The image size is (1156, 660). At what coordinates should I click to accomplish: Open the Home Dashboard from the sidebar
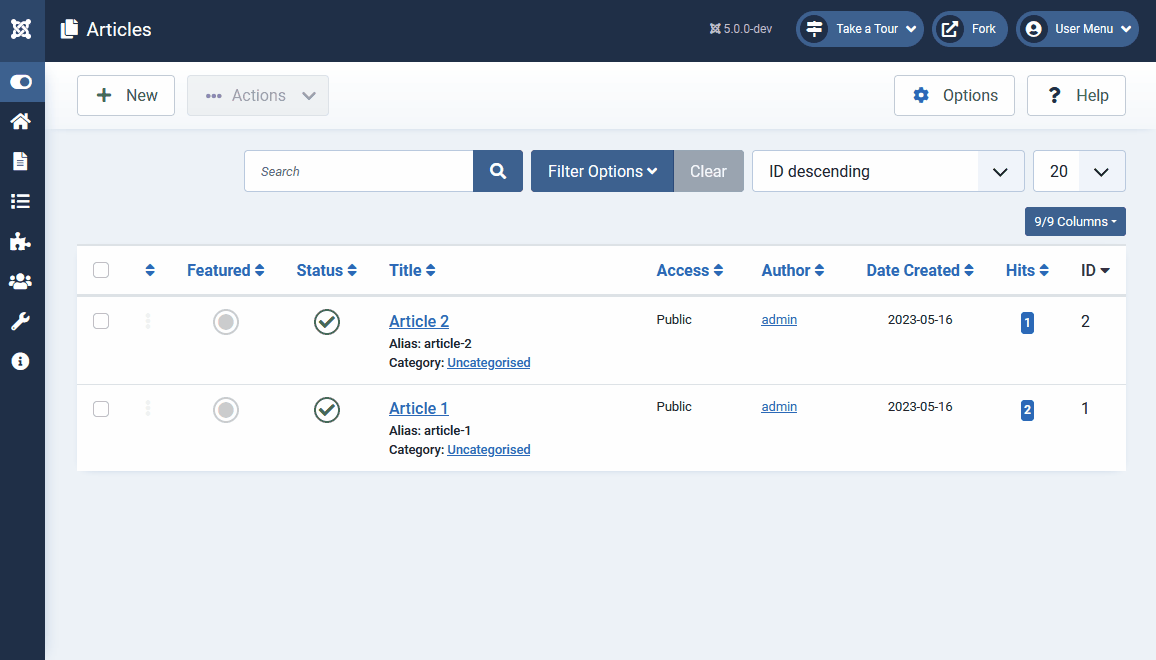click(x=22, y=121)
